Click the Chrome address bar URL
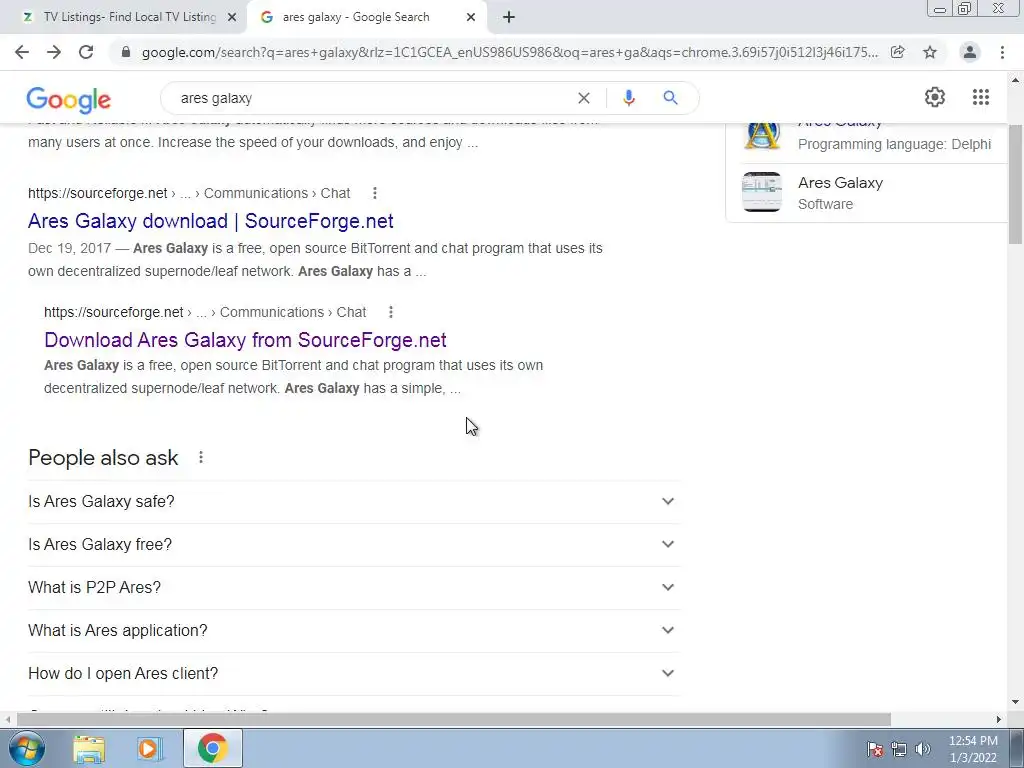This screenshot has height=768, width=1024. point(509,52)
